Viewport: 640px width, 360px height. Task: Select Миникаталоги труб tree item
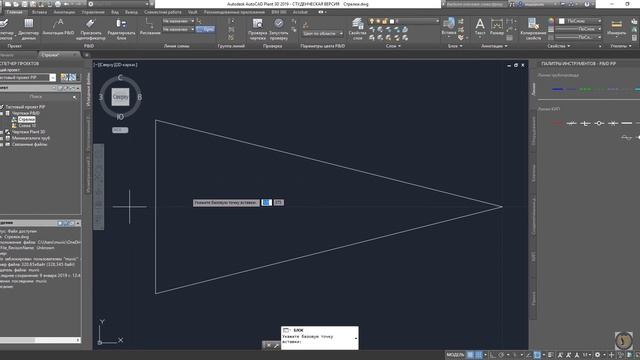(31, 138)
